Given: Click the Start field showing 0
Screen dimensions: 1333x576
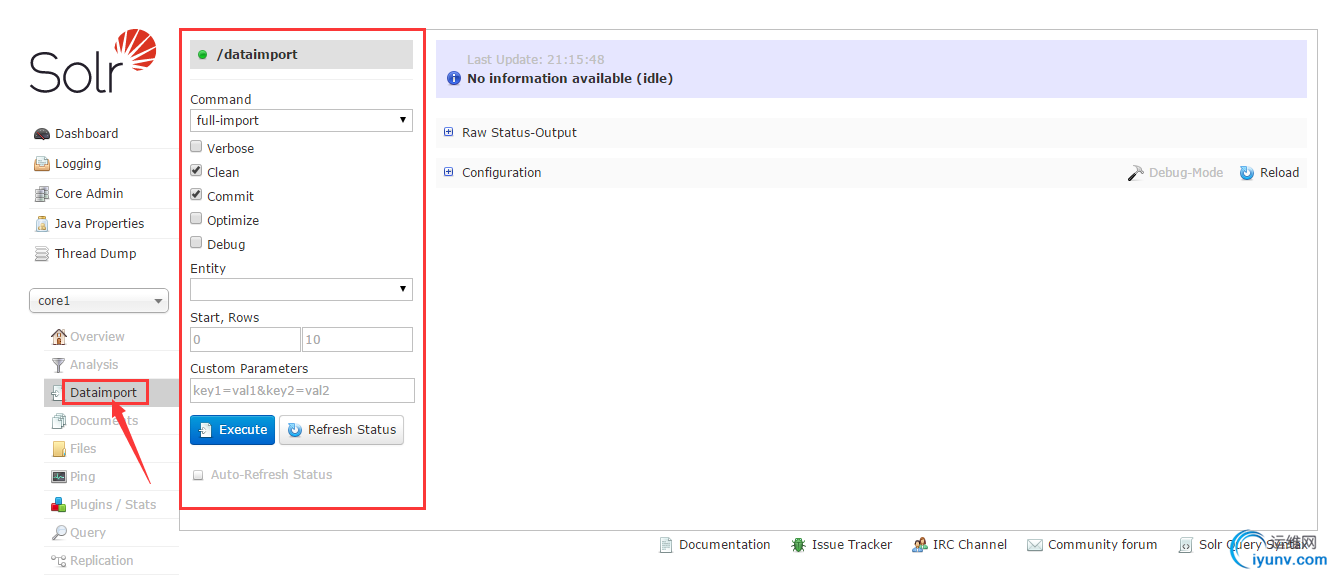Looking at the screenshot, I should click(245, 340).
